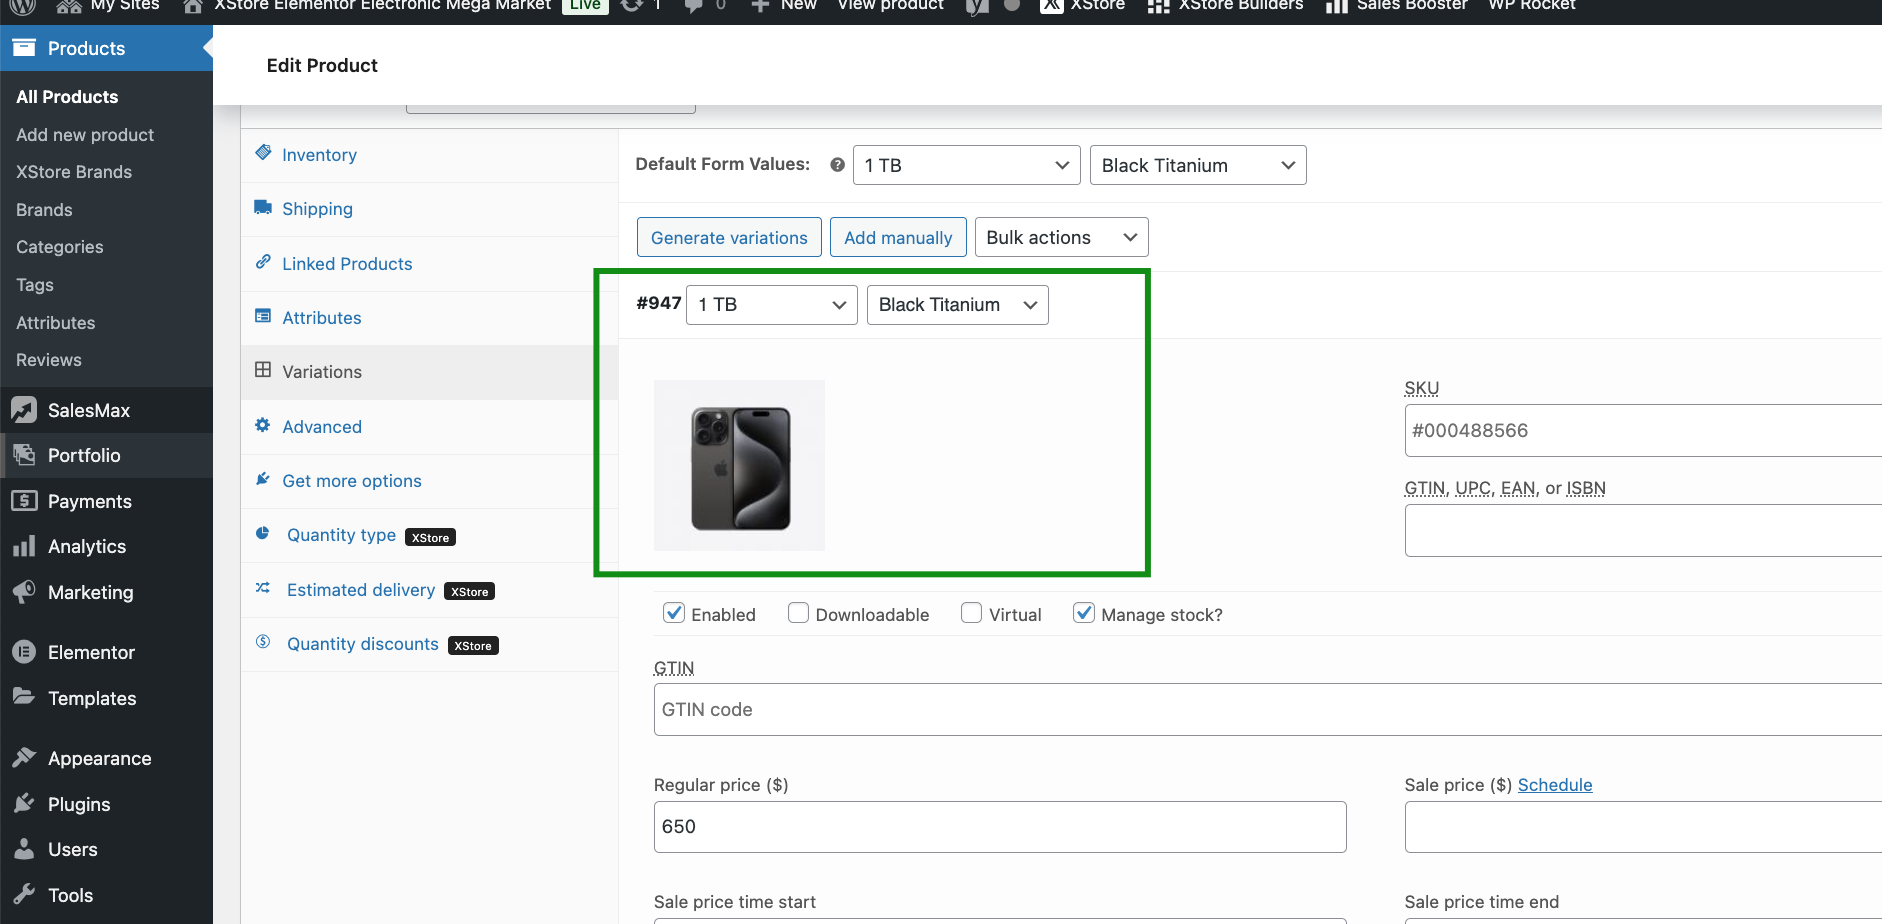The height and width of the screenshot is (924, 1882).
Task: Tick the Downloadable checkbox
Action: [x=798, y=613]
